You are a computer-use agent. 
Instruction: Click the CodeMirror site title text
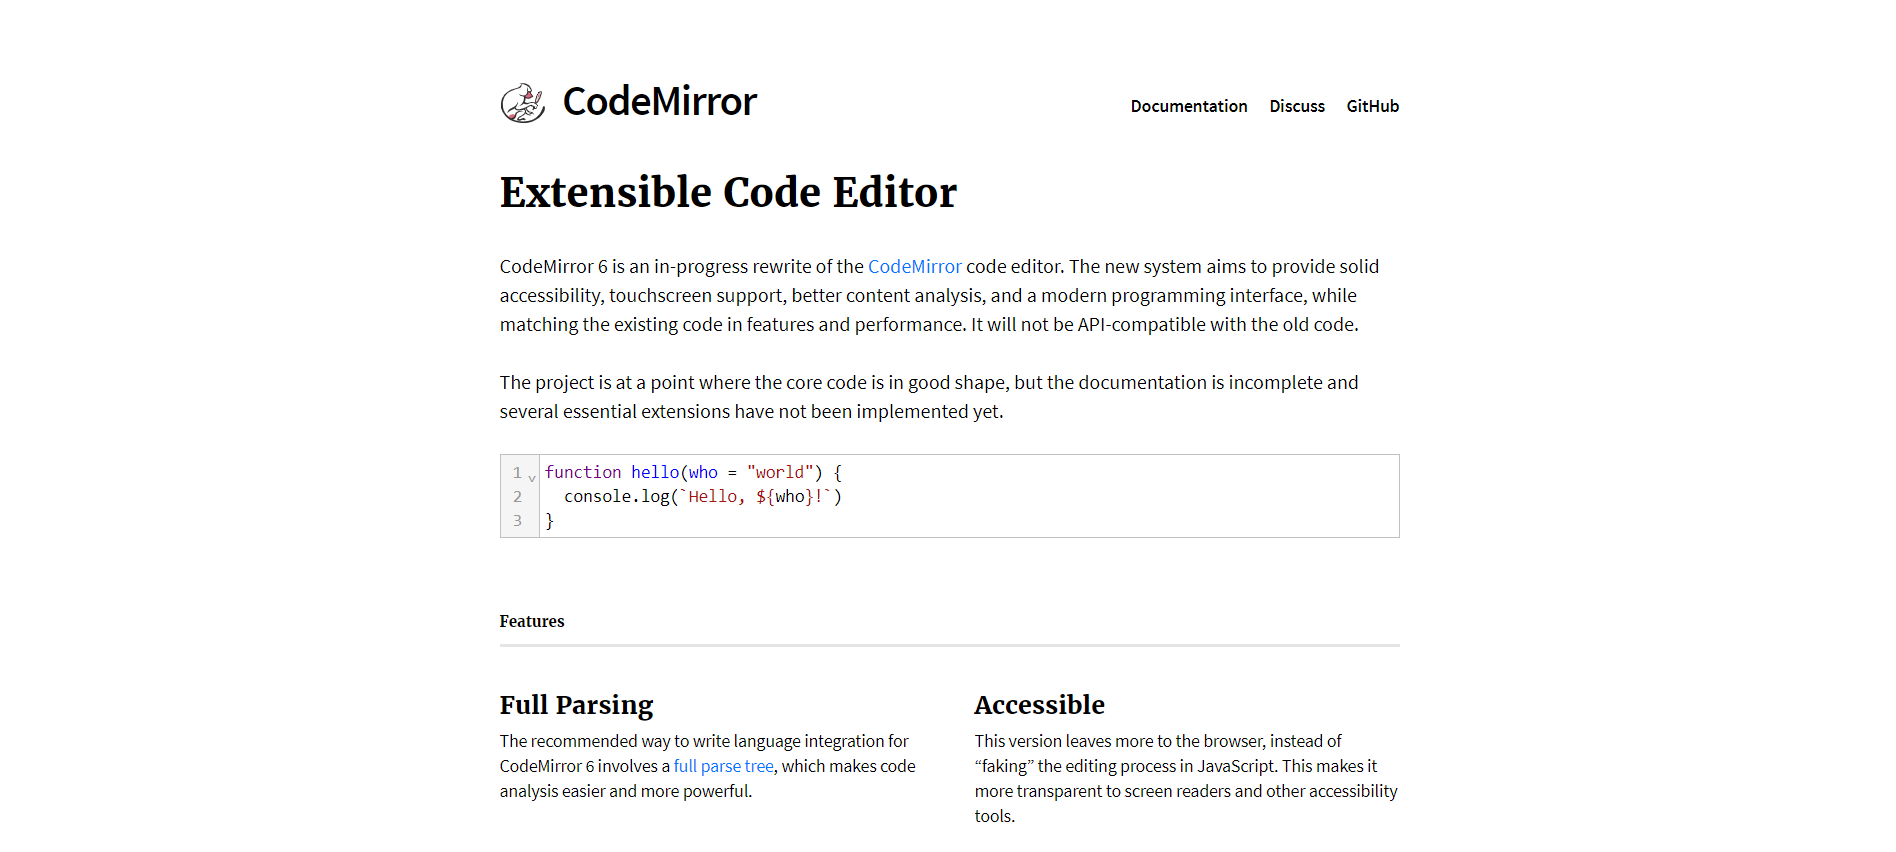click(x=659, y=102)
